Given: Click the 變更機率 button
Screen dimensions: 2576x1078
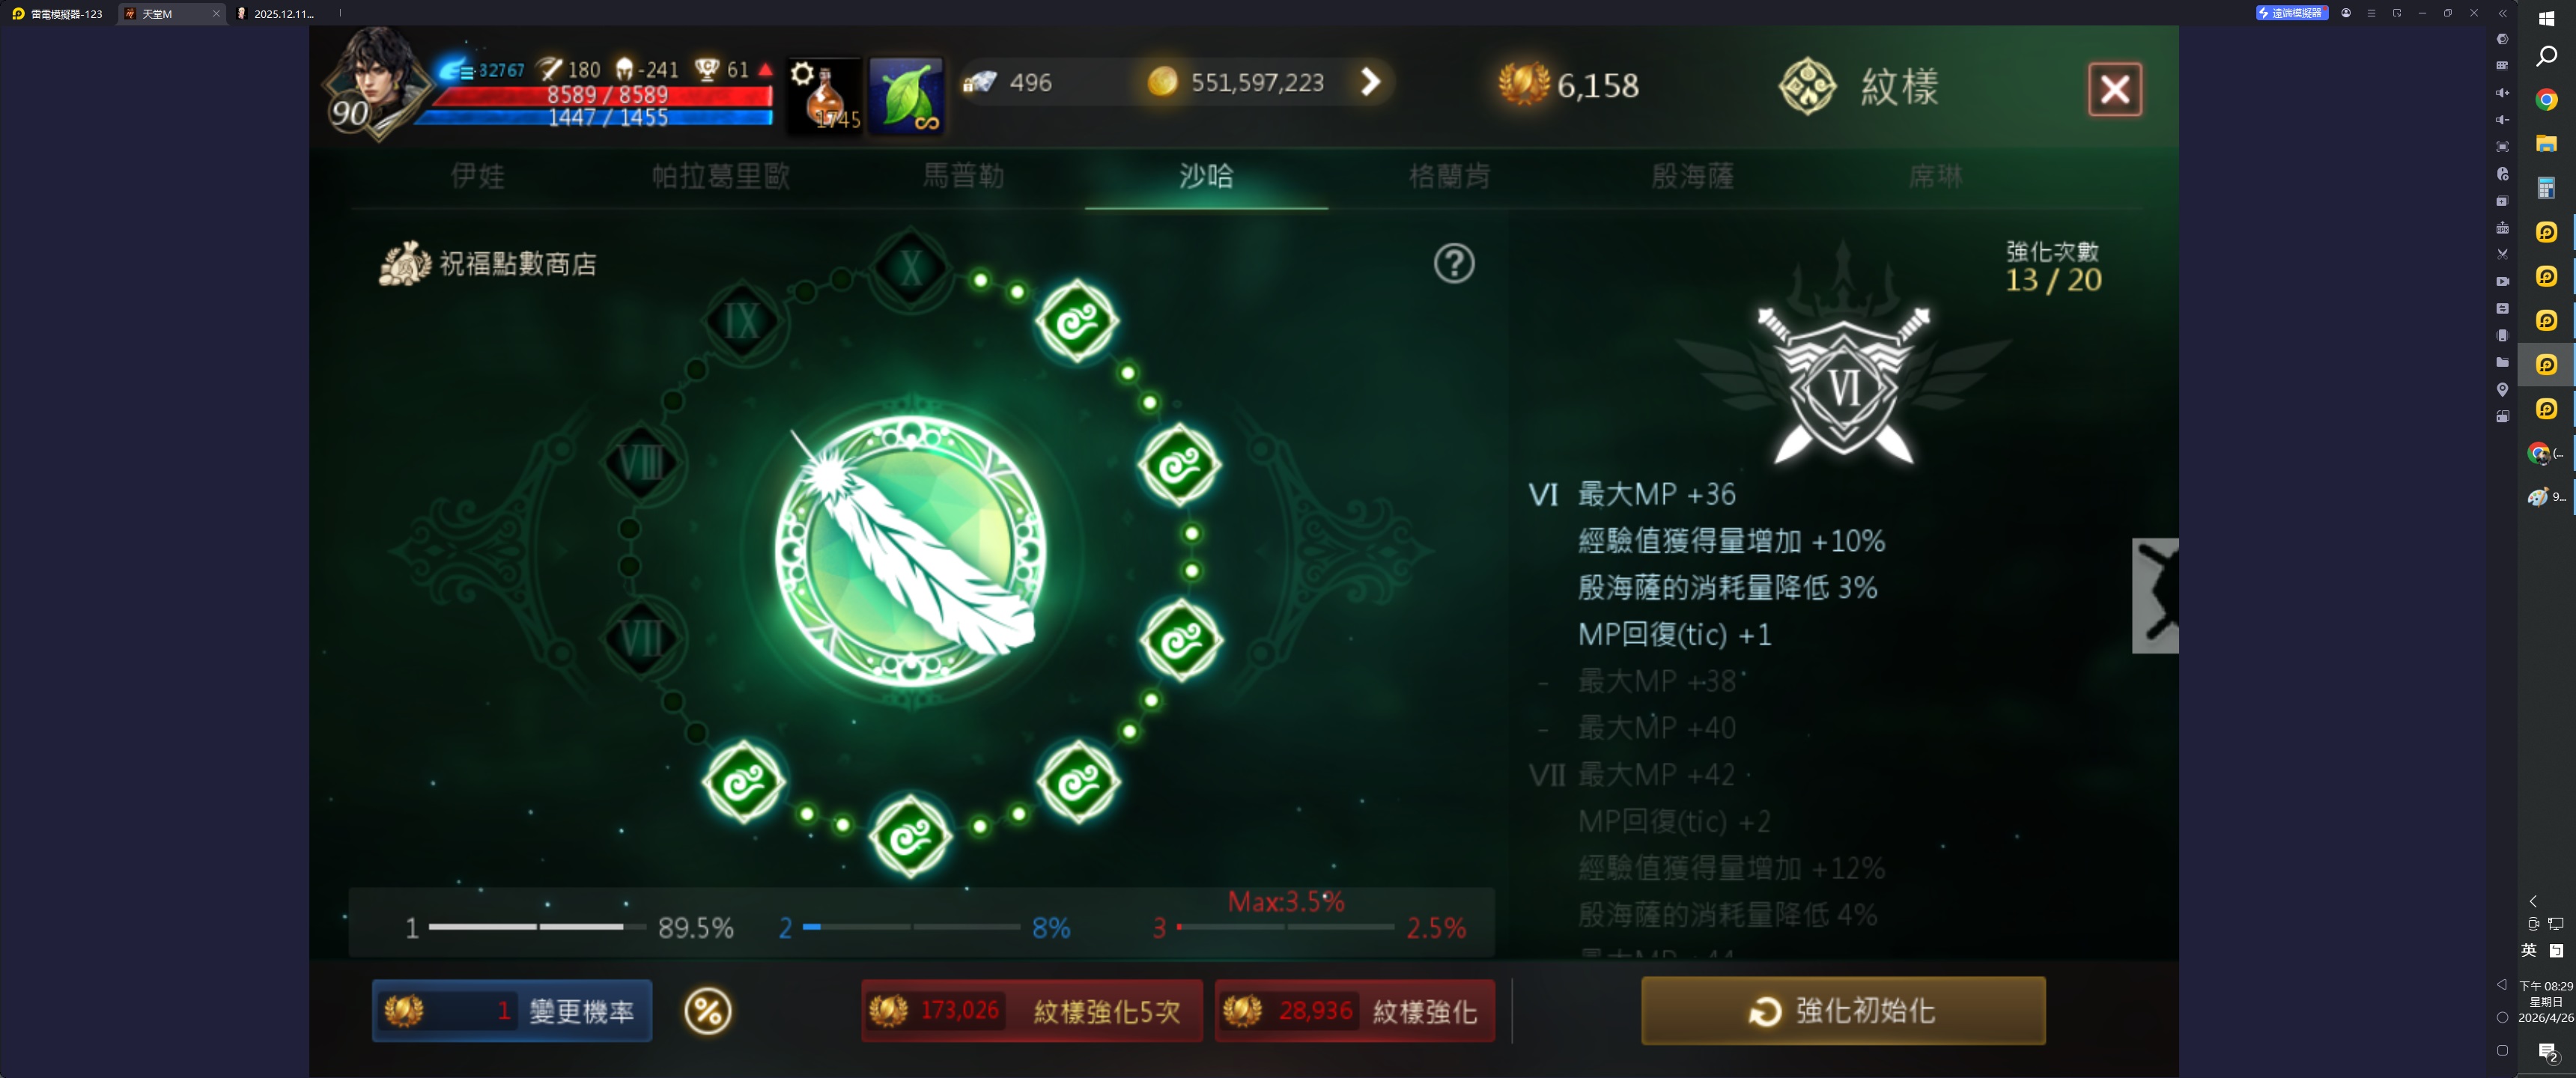Looking at the screenshot, I should [x=512, y=1011].
